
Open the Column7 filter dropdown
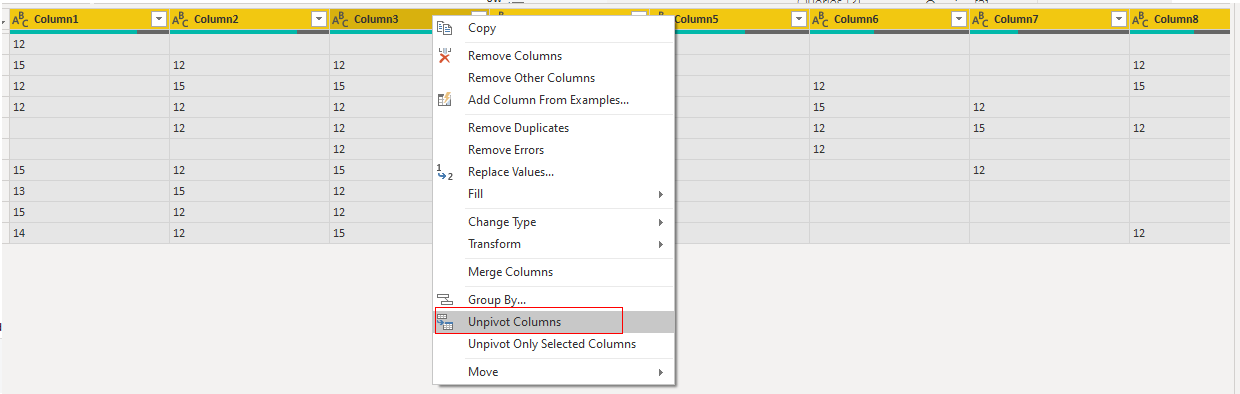point(1118,19)
